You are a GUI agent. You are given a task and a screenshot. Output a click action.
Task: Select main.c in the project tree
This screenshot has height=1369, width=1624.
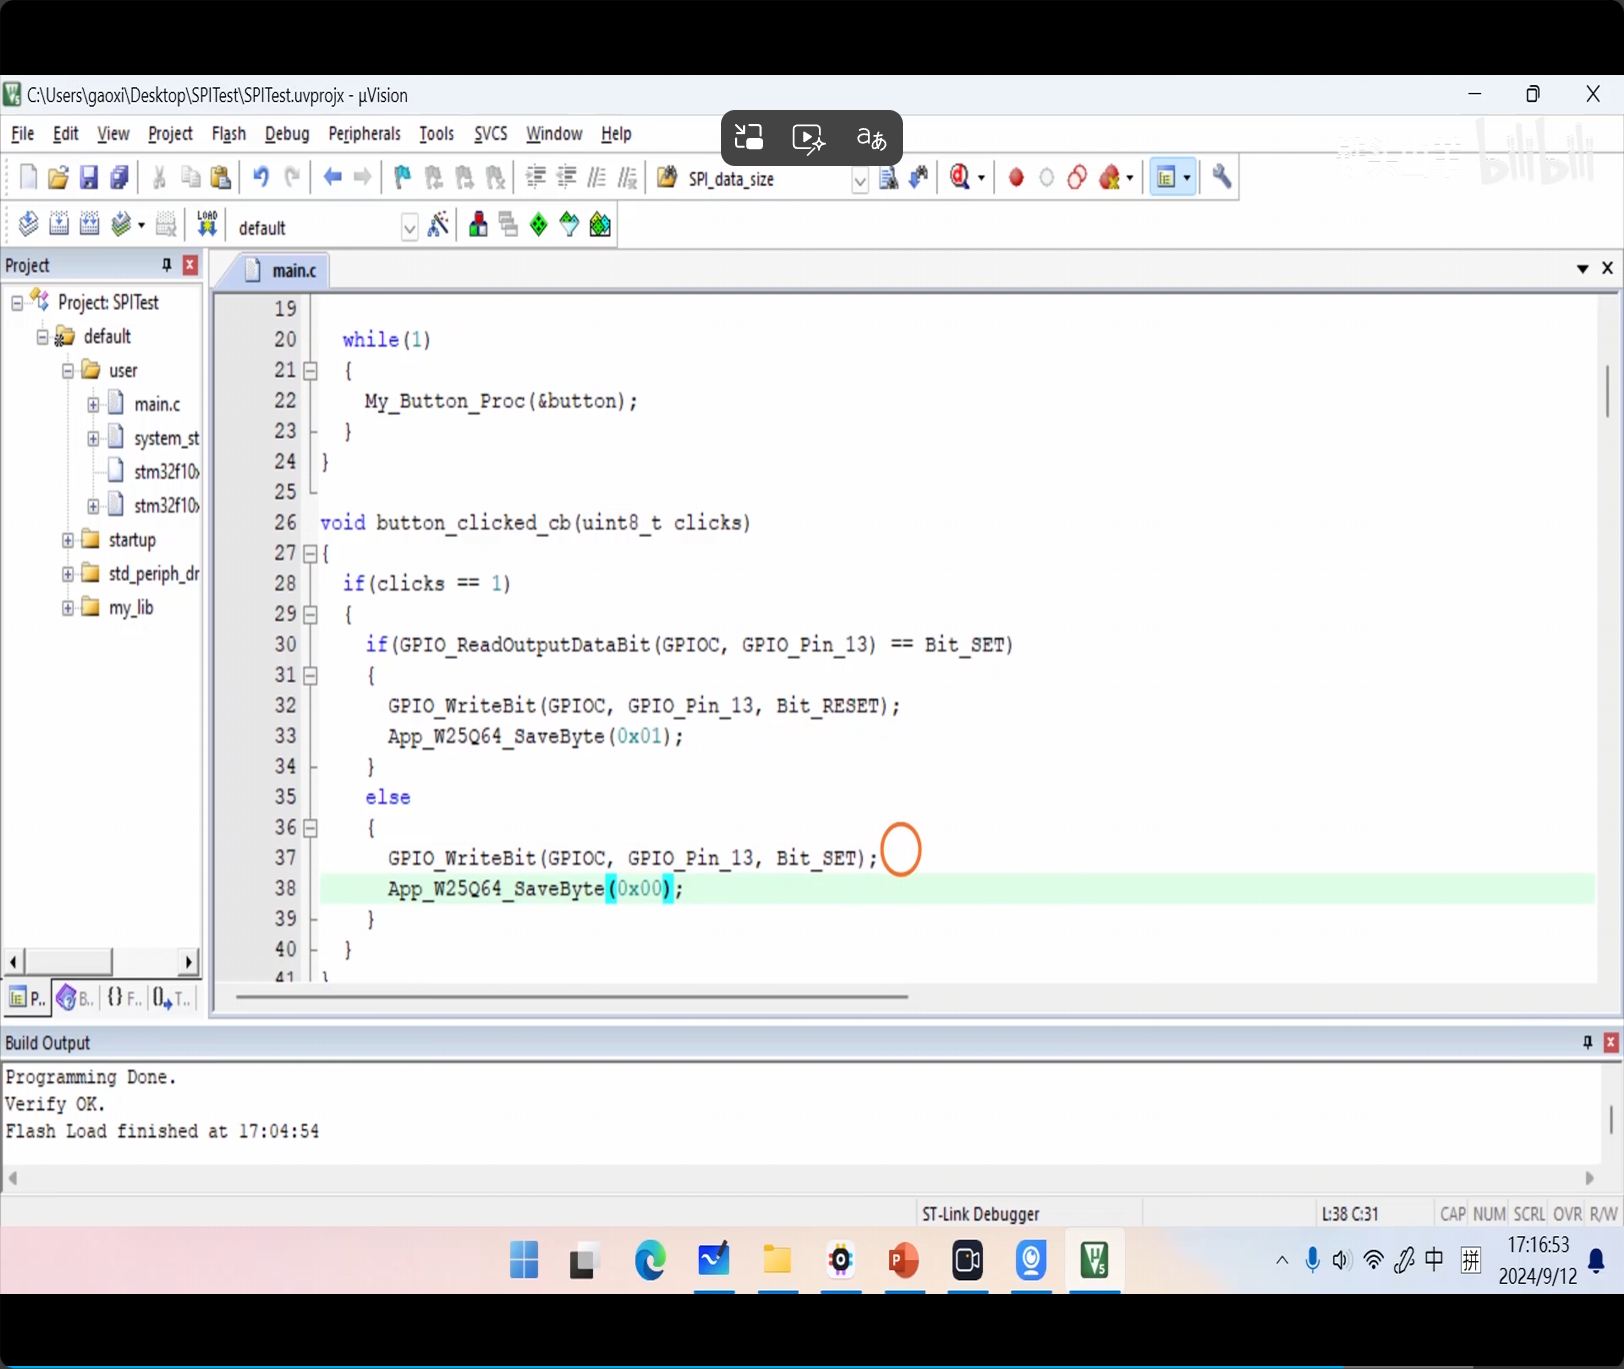coord(157,405)
